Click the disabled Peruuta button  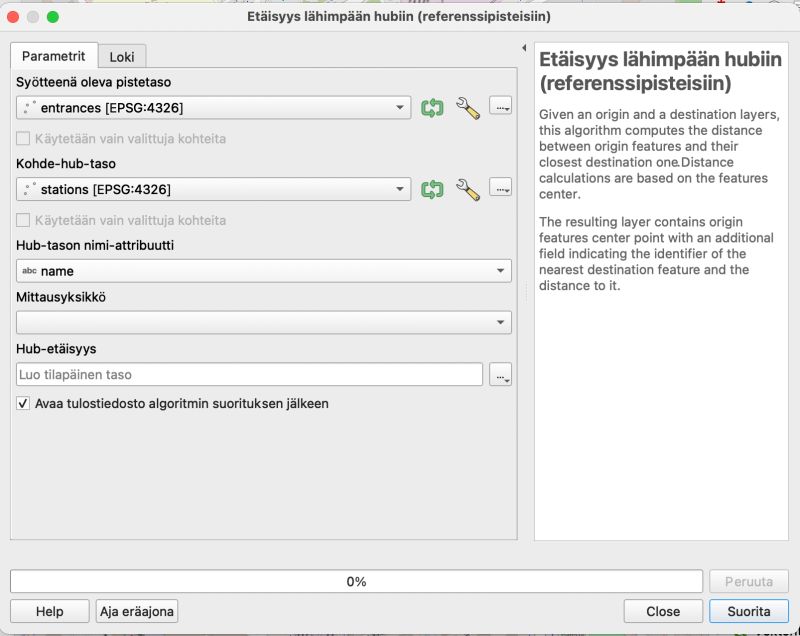tap(748, 581)
